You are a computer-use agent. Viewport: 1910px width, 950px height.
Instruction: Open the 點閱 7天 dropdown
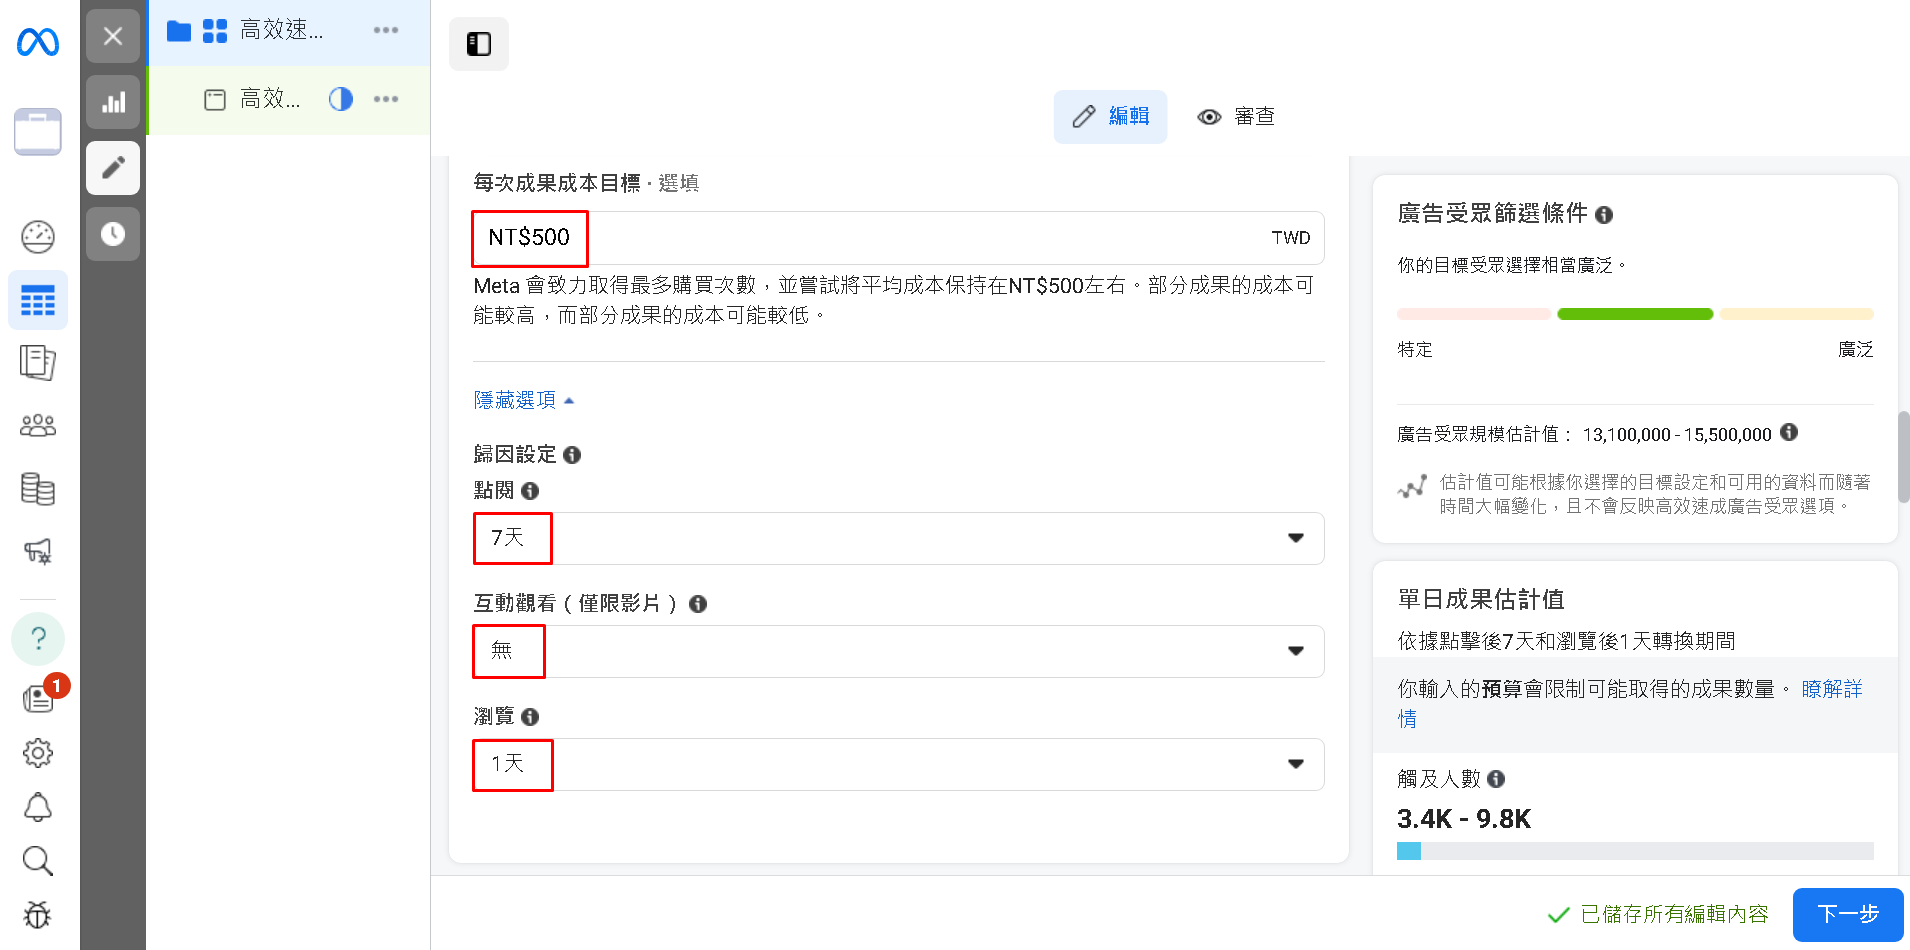[x=898, y=538]
